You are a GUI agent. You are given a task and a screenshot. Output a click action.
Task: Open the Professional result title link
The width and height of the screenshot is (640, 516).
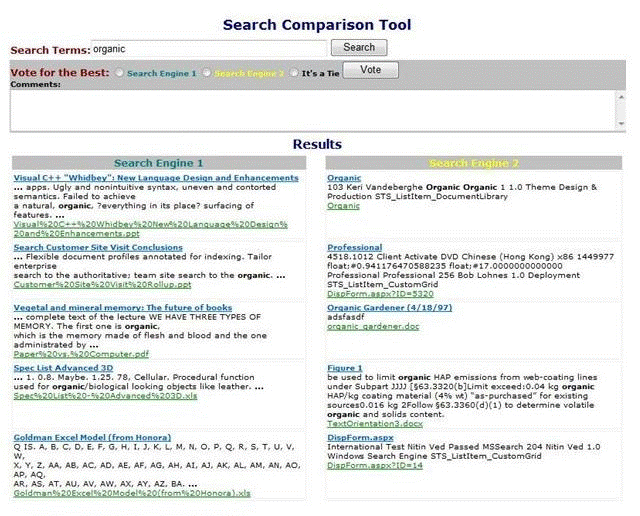point(355,247)
